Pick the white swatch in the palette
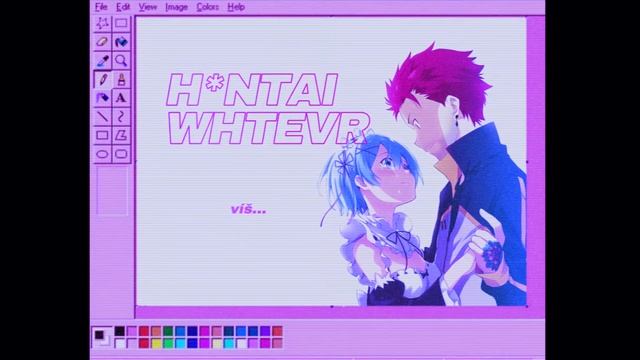Viewport: 640px width, 360px height. pos(120,343)
